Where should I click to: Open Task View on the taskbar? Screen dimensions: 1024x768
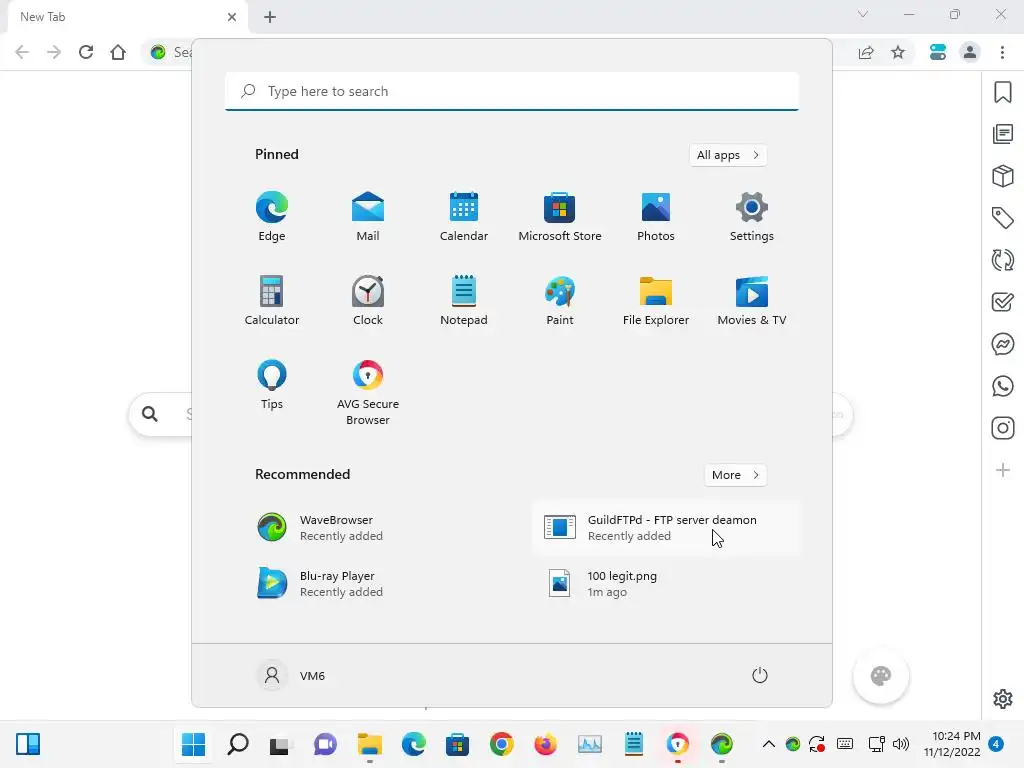click(281, 744)
